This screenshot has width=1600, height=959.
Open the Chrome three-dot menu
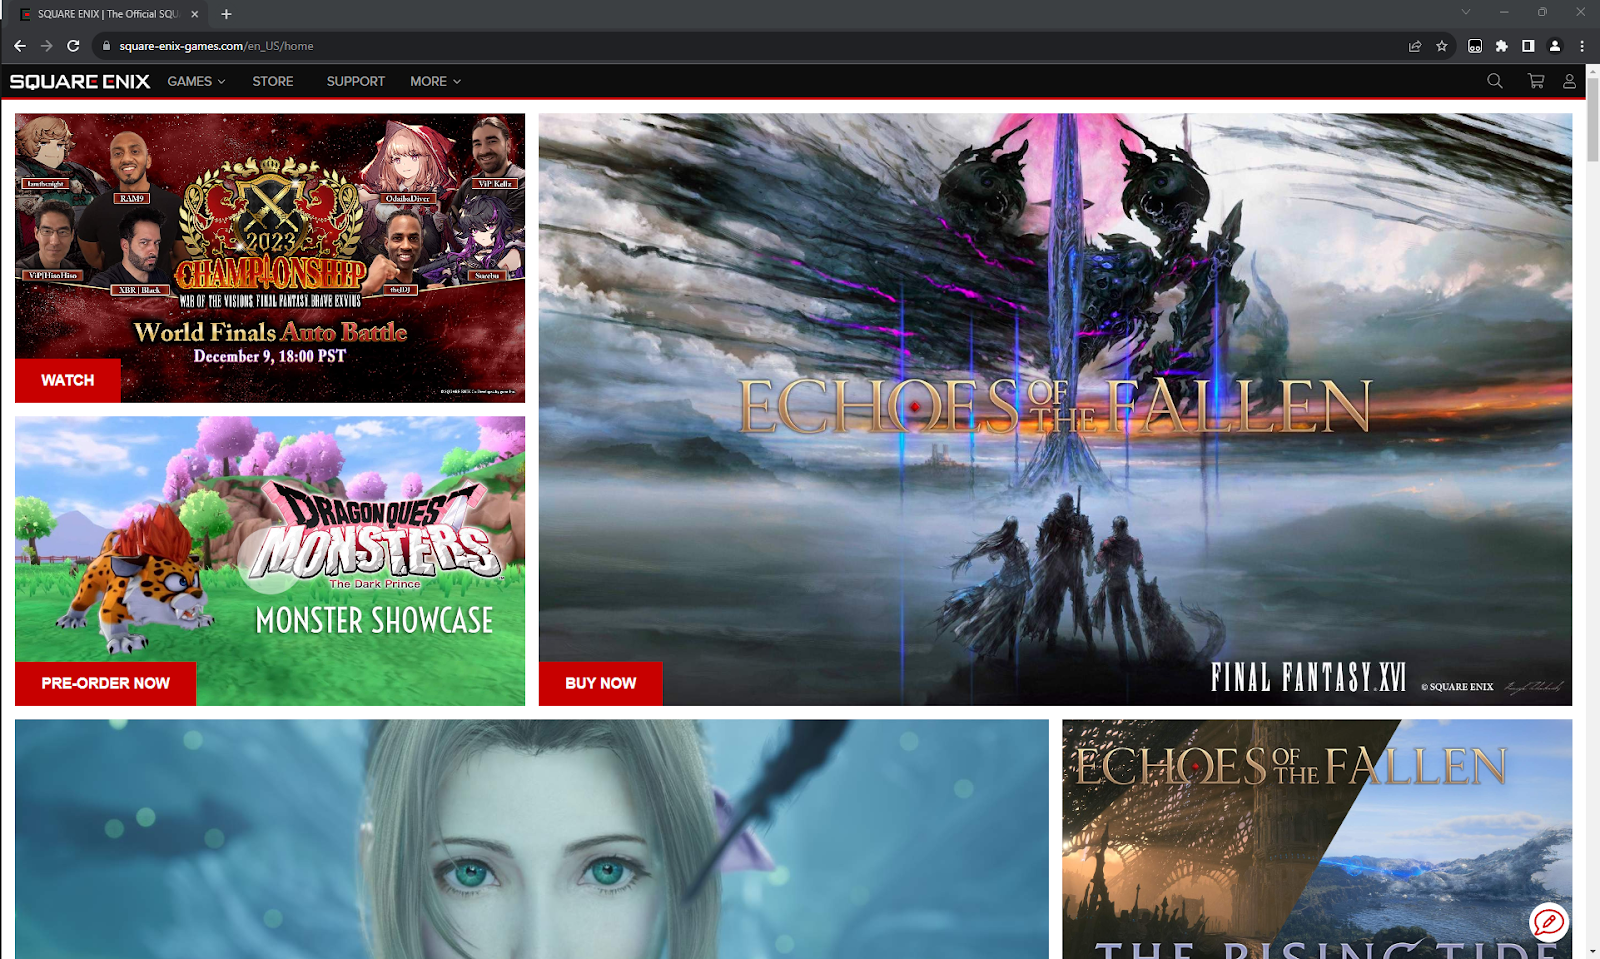coord(1582,46)
